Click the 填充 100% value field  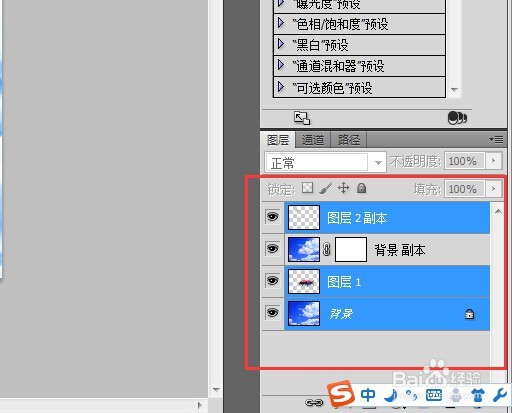coord(465,189)
